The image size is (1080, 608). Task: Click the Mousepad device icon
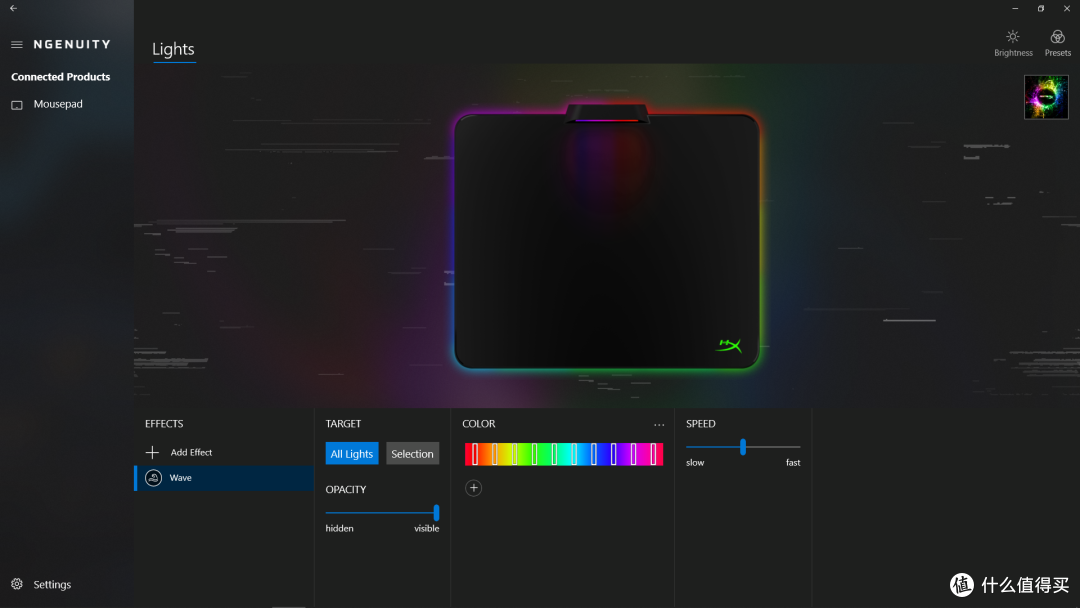click(17, 105)
